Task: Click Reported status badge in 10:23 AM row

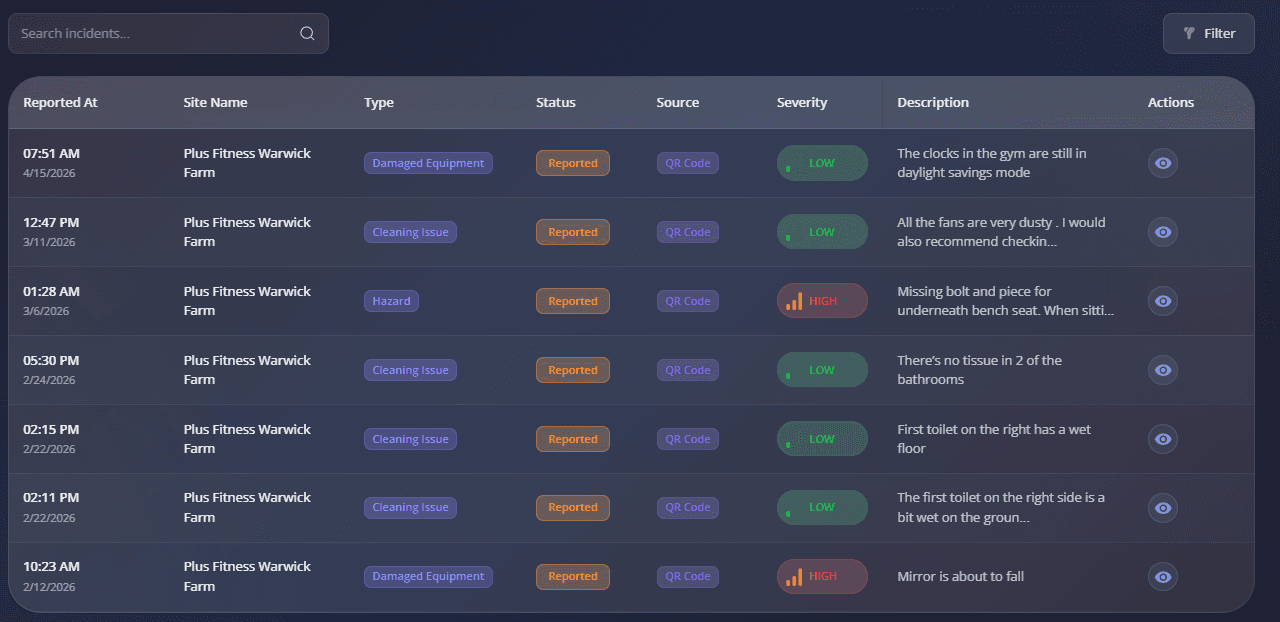Action: pos(573,576)
